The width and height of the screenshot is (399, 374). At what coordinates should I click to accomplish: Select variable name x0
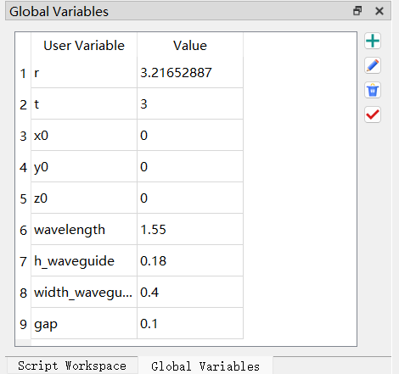(x=84, y=135)
